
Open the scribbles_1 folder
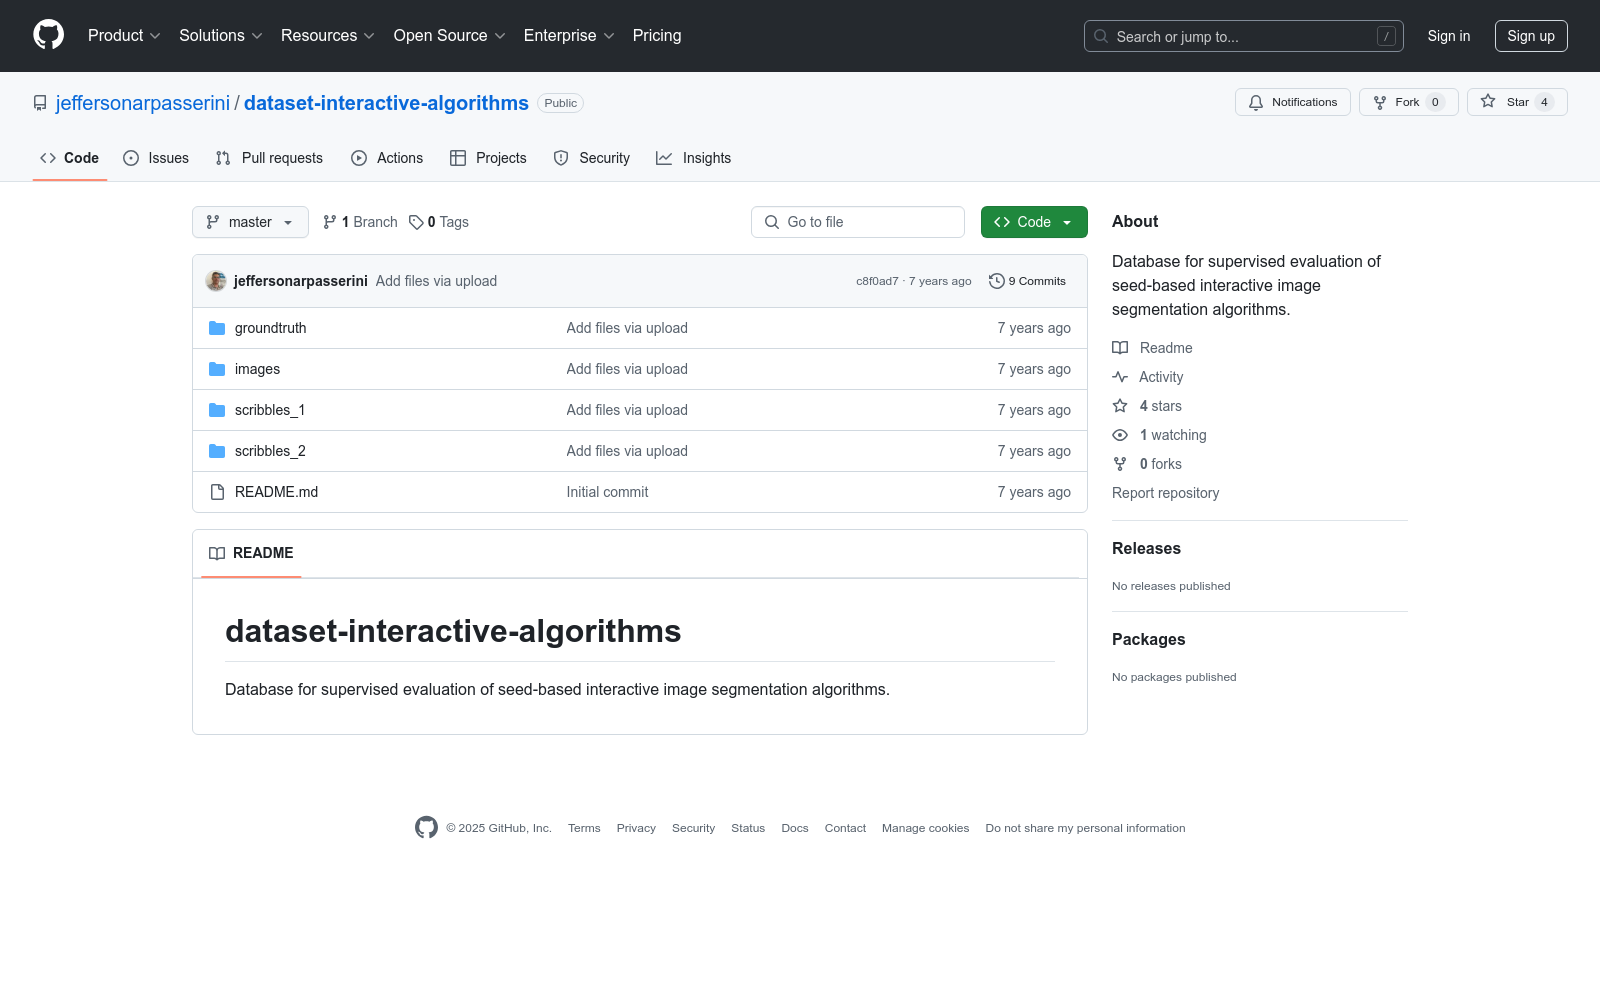click(x=270, y=410)
